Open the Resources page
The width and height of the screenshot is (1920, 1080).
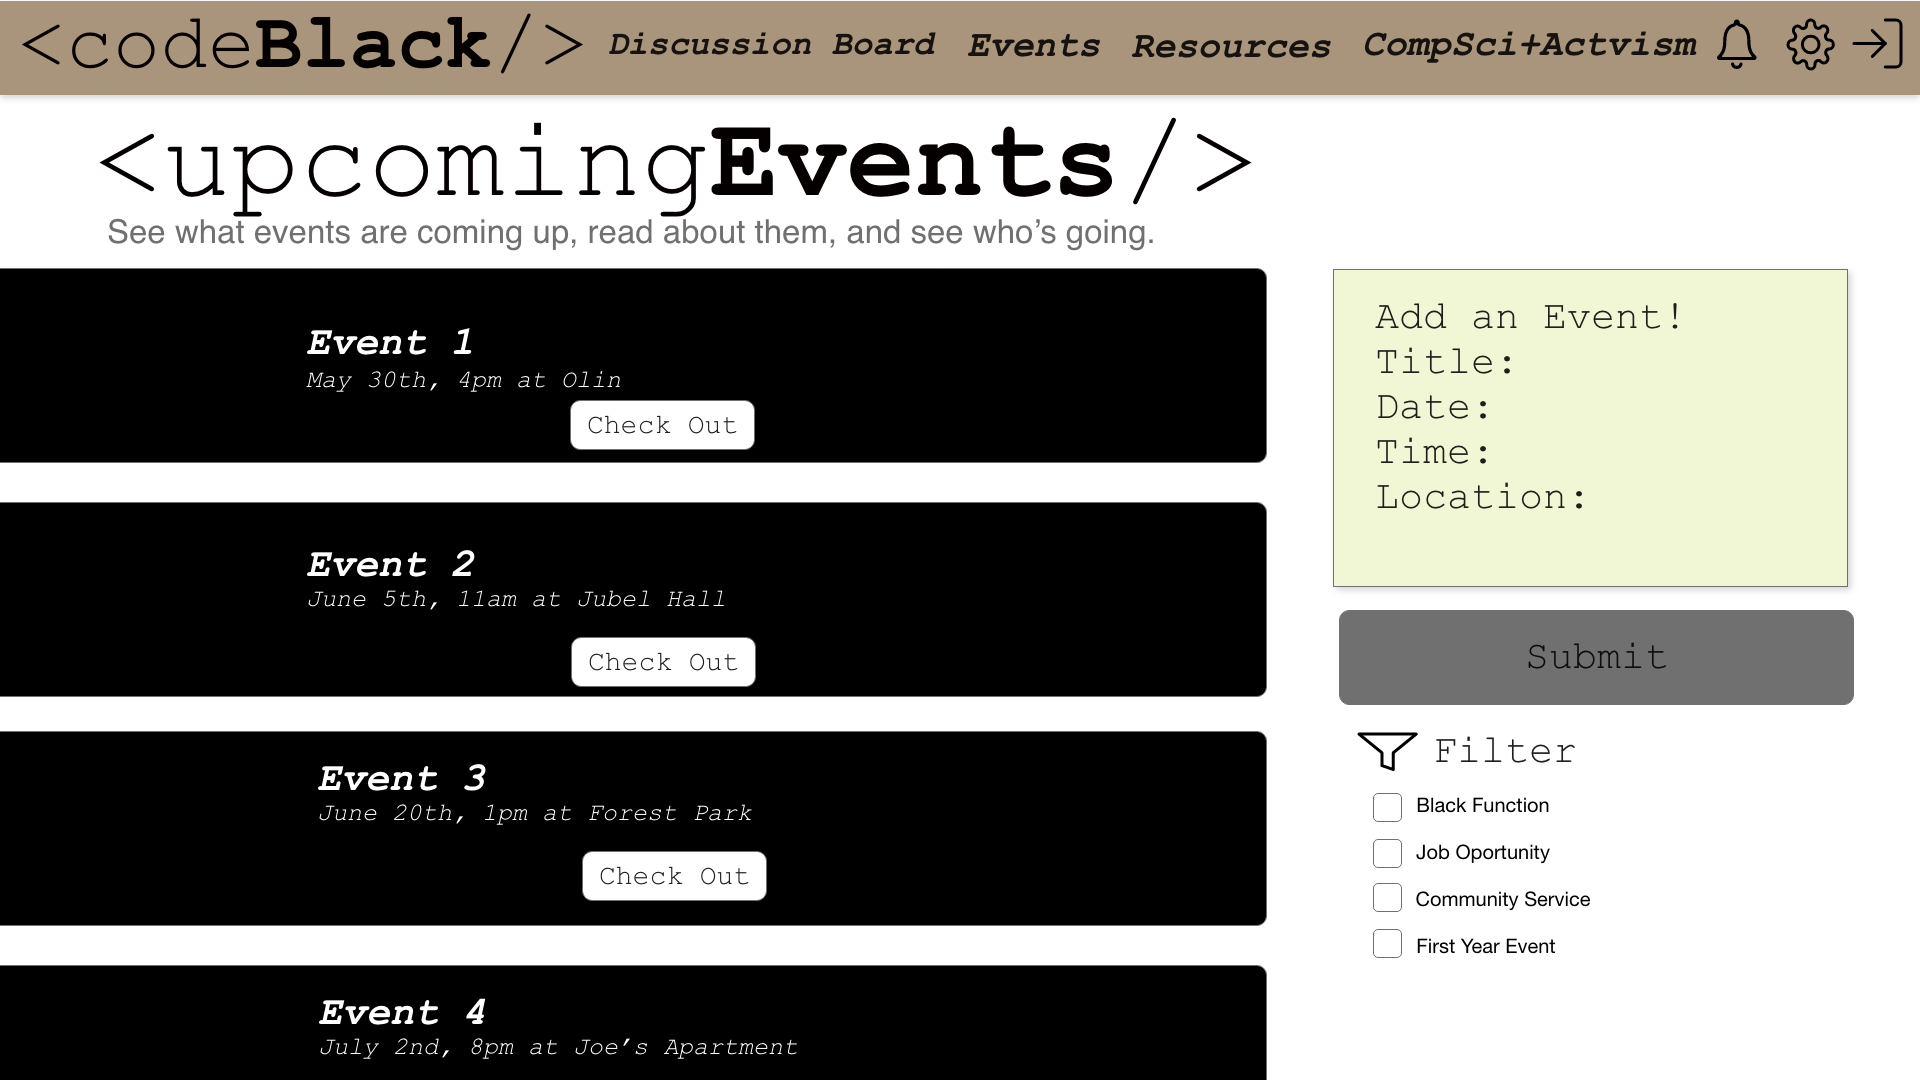tap(1232, 45)
